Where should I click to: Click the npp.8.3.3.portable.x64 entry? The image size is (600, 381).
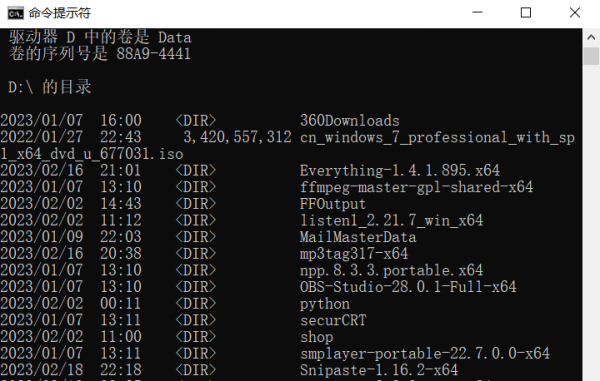[391, 270]
